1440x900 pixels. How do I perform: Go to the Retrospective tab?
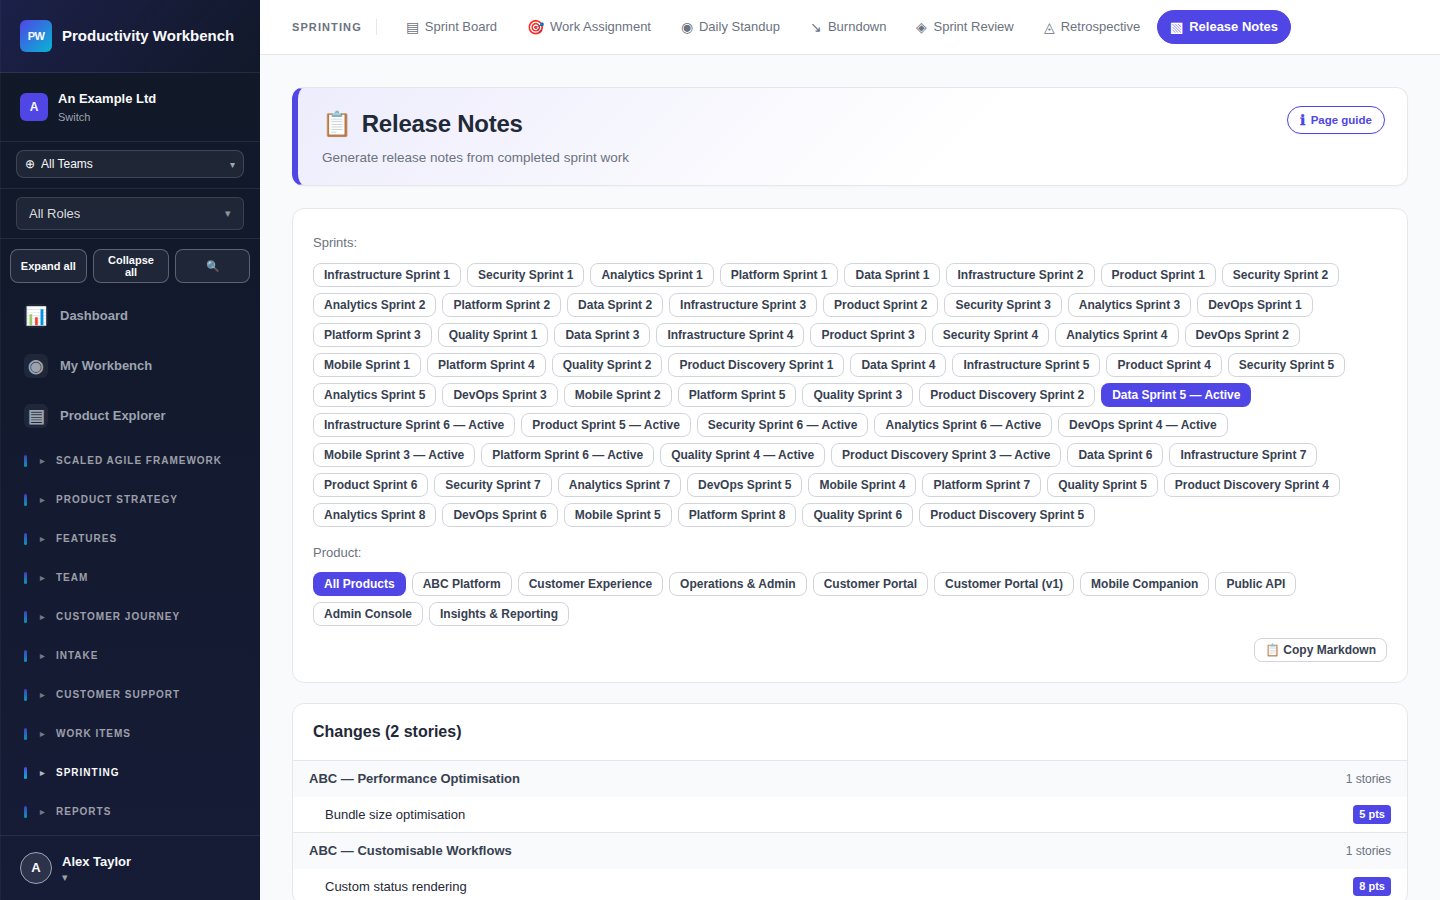(1091, 27)
